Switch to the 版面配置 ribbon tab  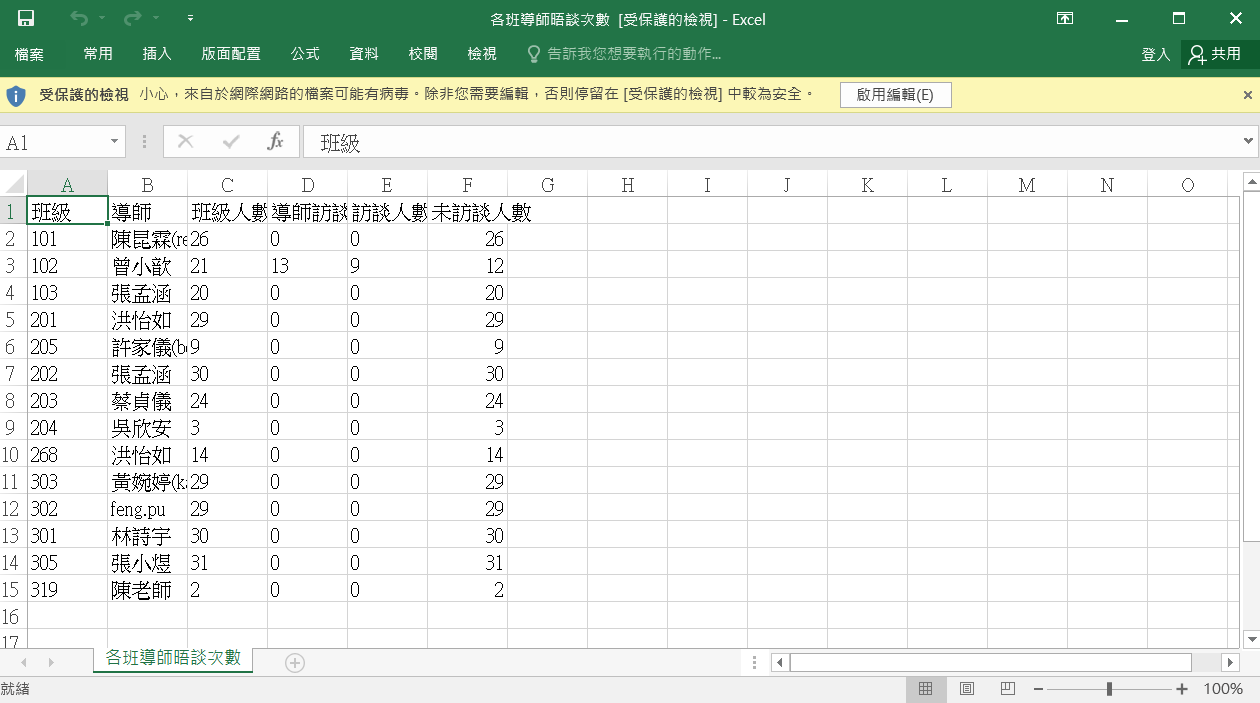tap(230, 54)
